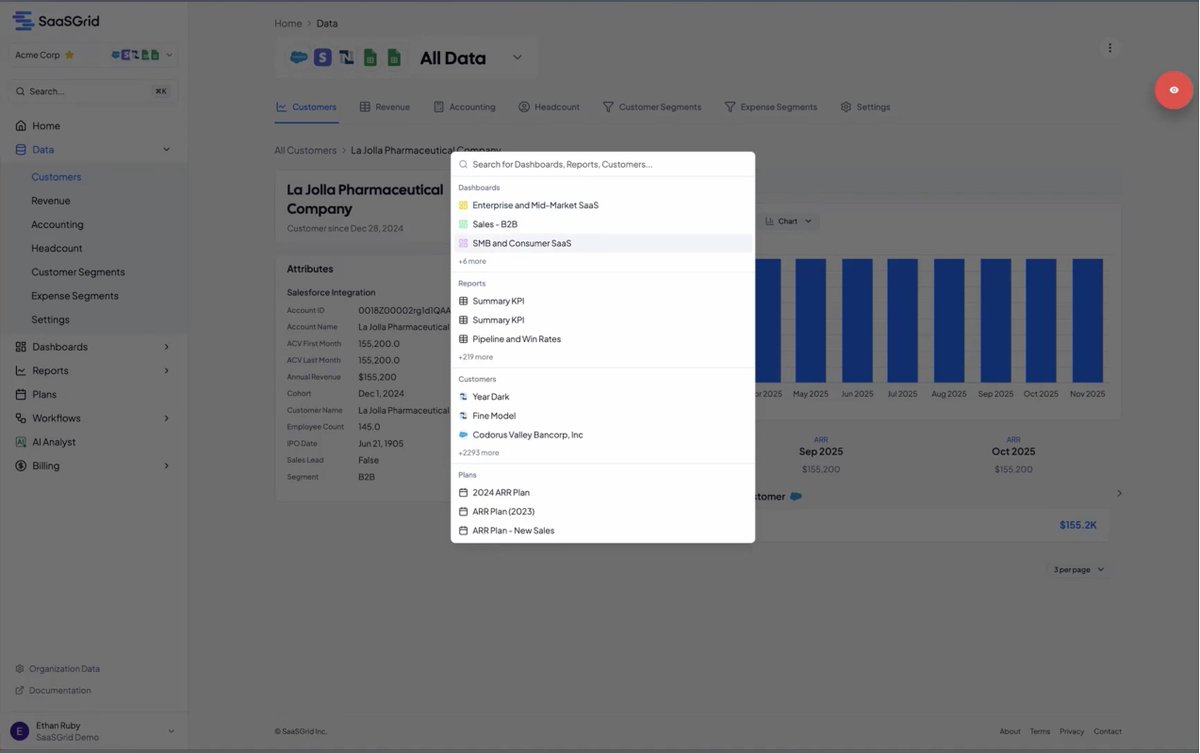
Task: Switch to the Revenue tab
Action: tap(385, 107)
